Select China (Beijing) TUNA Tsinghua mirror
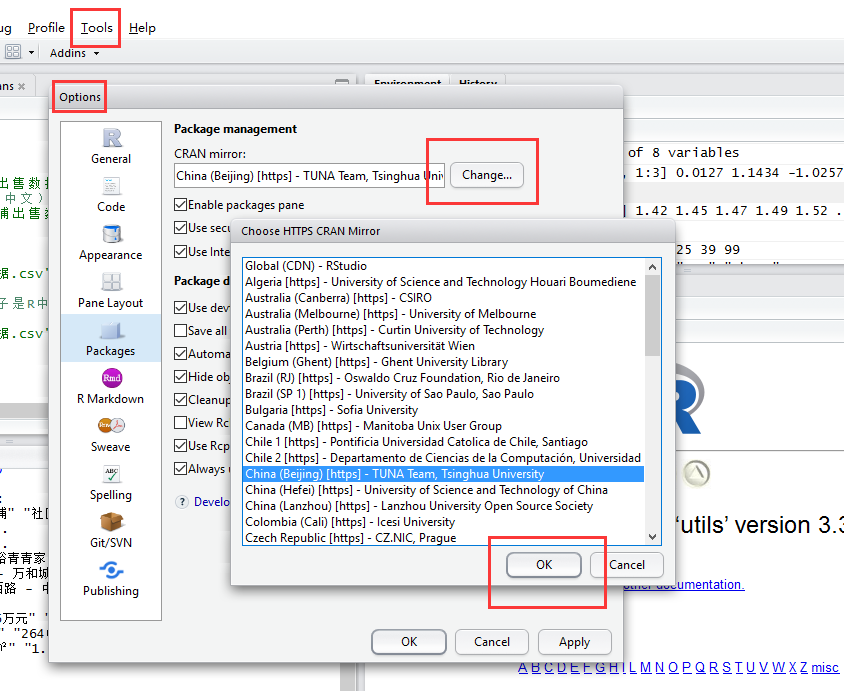844x691 pixels. 443,474
